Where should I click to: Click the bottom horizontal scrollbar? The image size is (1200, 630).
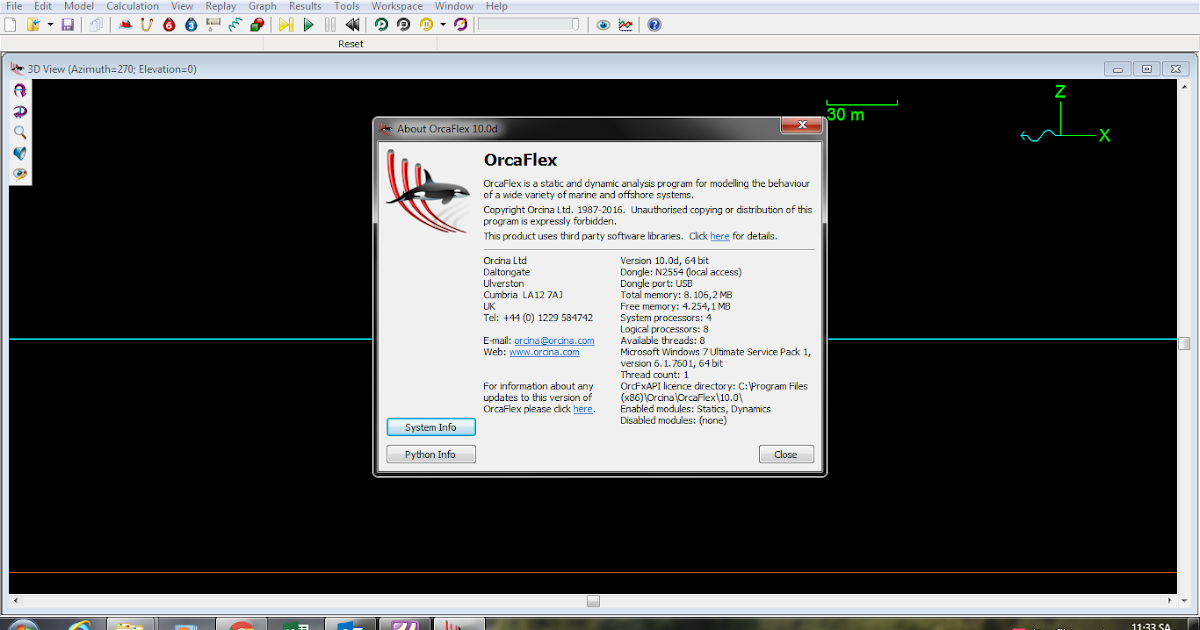coord(593,601)
